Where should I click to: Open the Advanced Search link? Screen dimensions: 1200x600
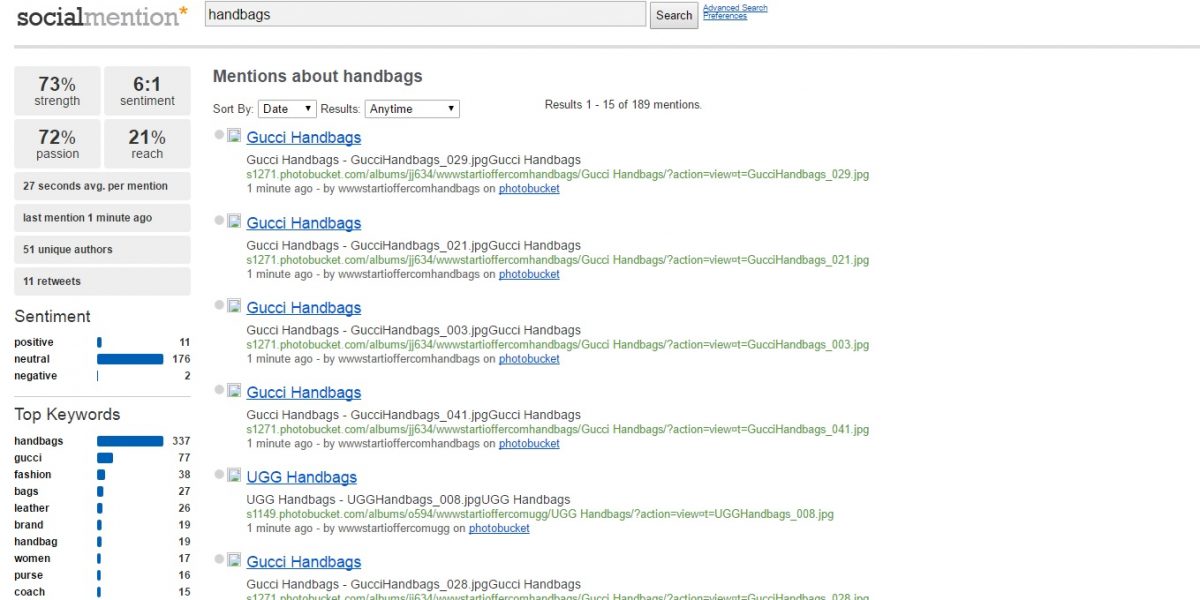point(735,8)
